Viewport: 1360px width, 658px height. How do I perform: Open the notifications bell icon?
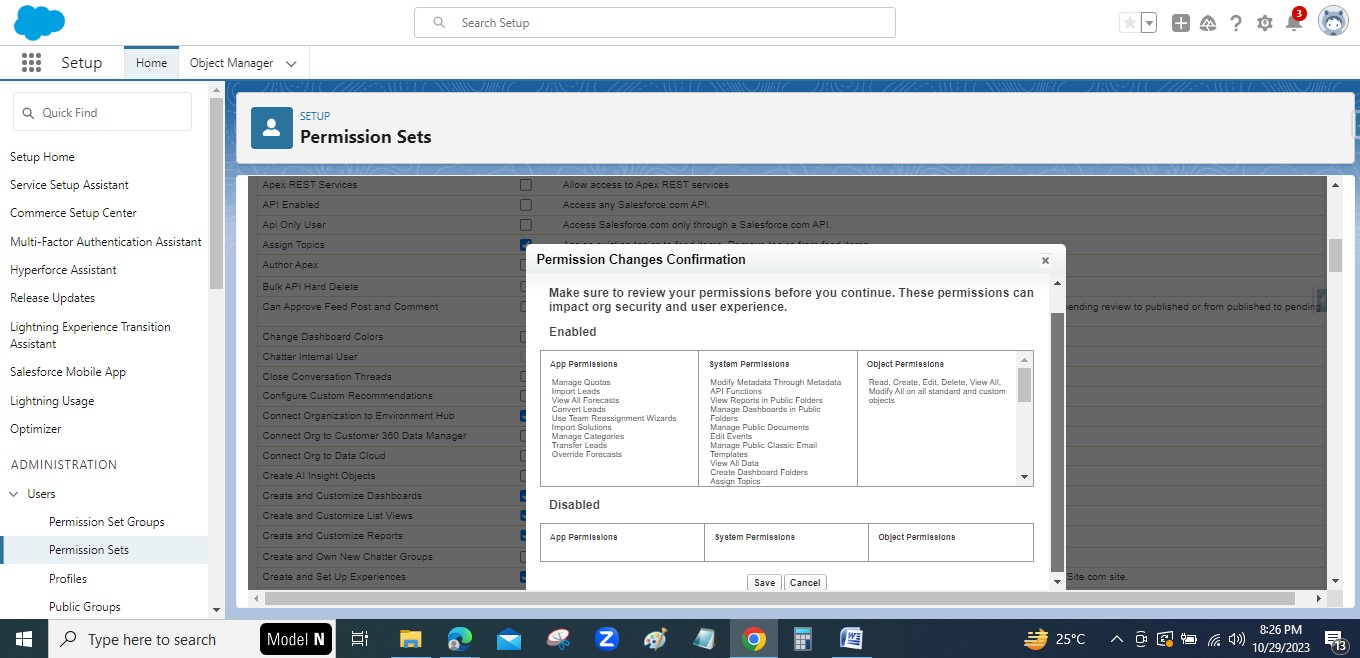pyautogui.click(x=1293, y=23)
